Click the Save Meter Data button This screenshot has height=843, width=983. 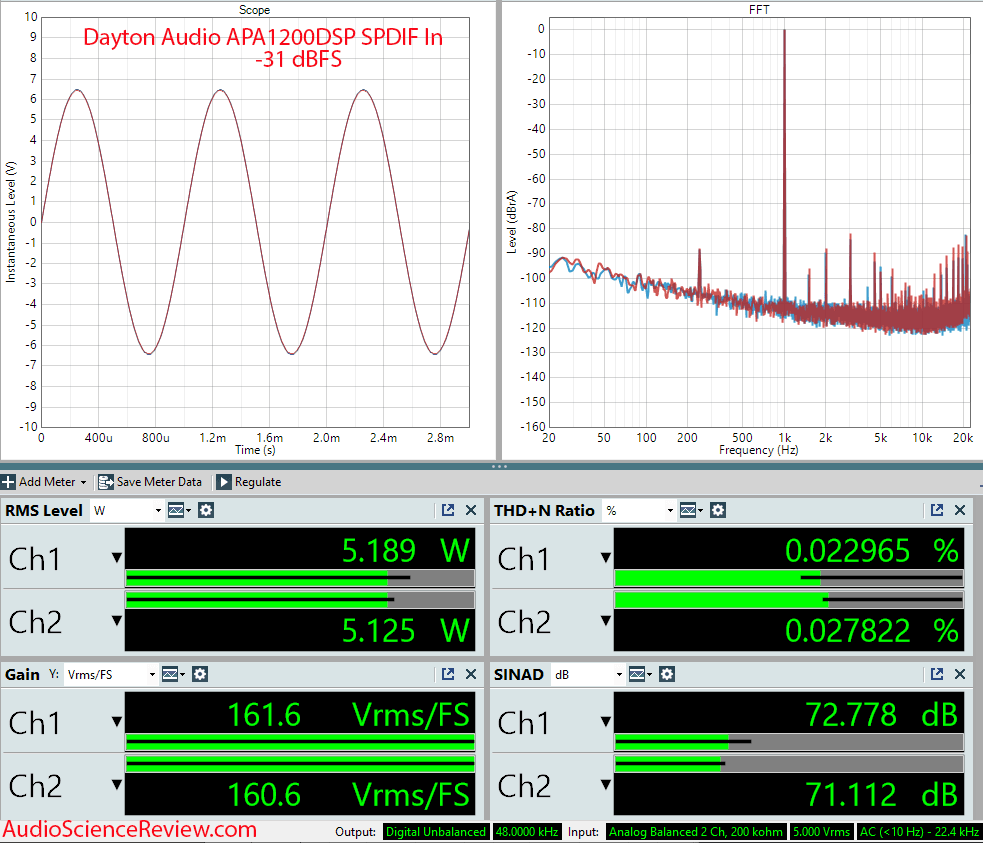(x=150, y=482)
